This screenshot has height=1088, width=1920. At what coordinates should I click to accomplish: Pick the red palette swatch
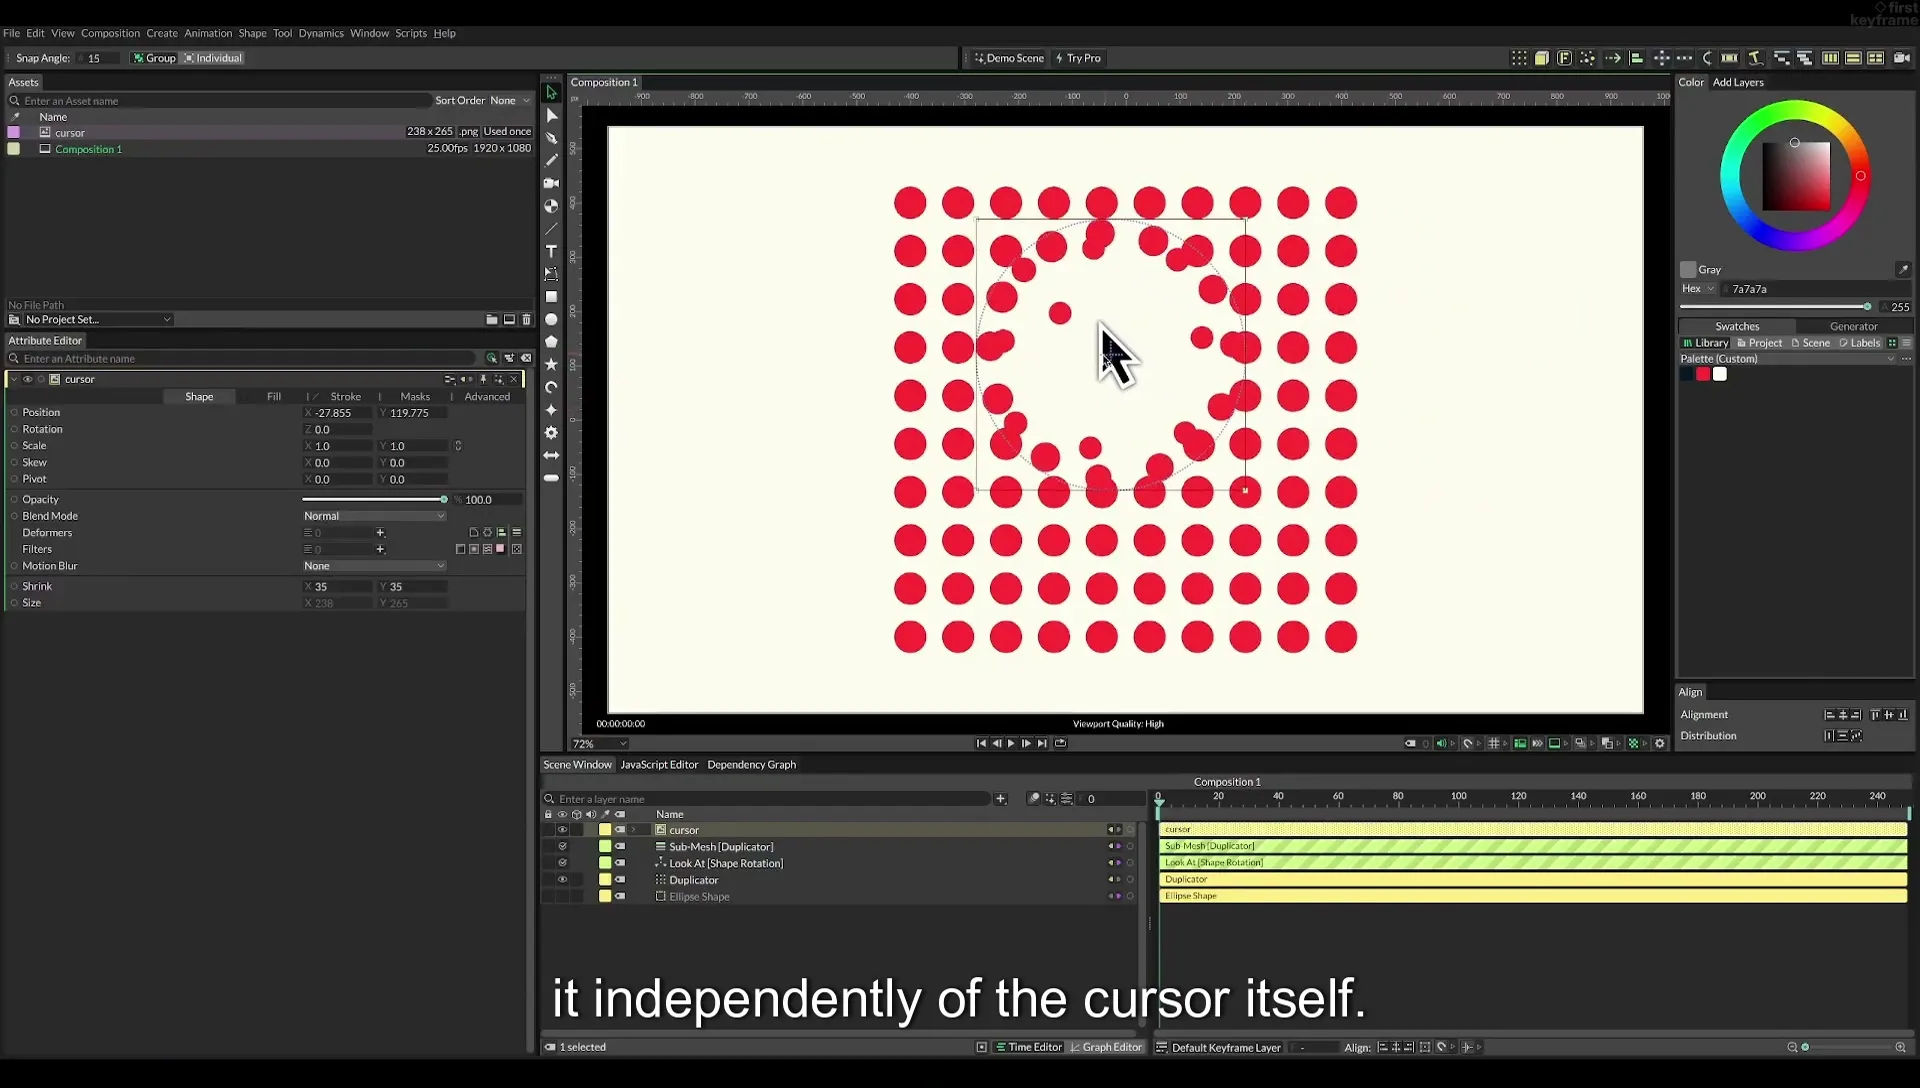(x=1703, y=374)
